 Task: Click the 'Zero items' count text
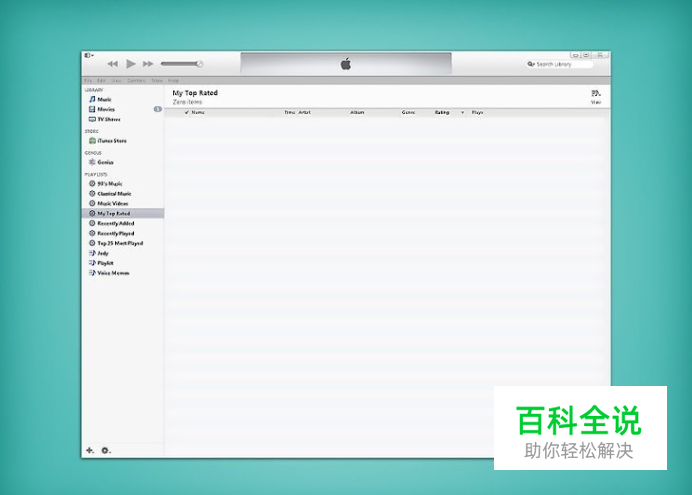pyautogui.click(x=187, y=102)
